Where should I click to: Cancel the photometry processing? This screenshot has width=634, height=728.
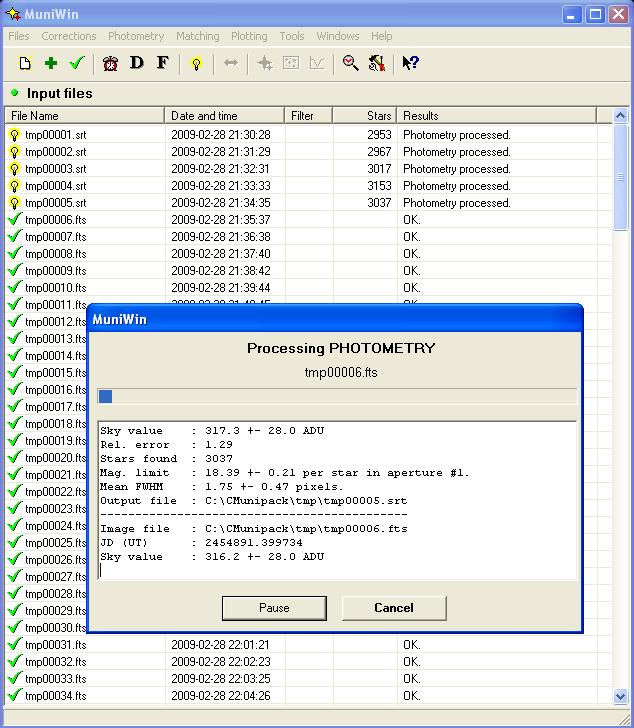coord(393,607)
